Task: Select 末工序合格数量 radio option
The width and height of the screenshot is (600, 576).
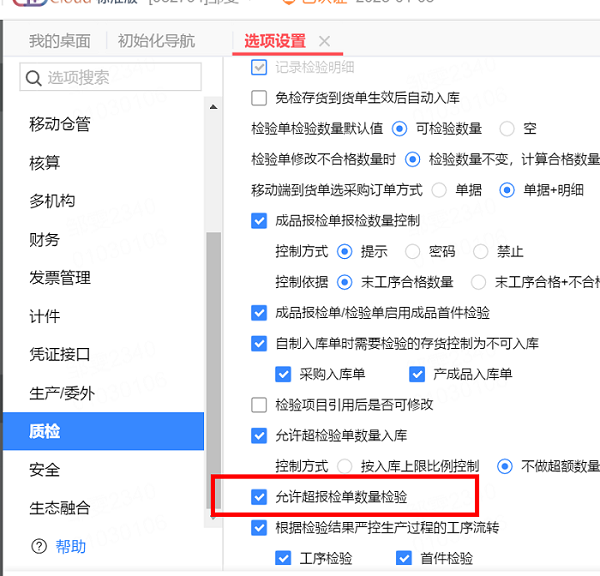Action: coord(344,282)
